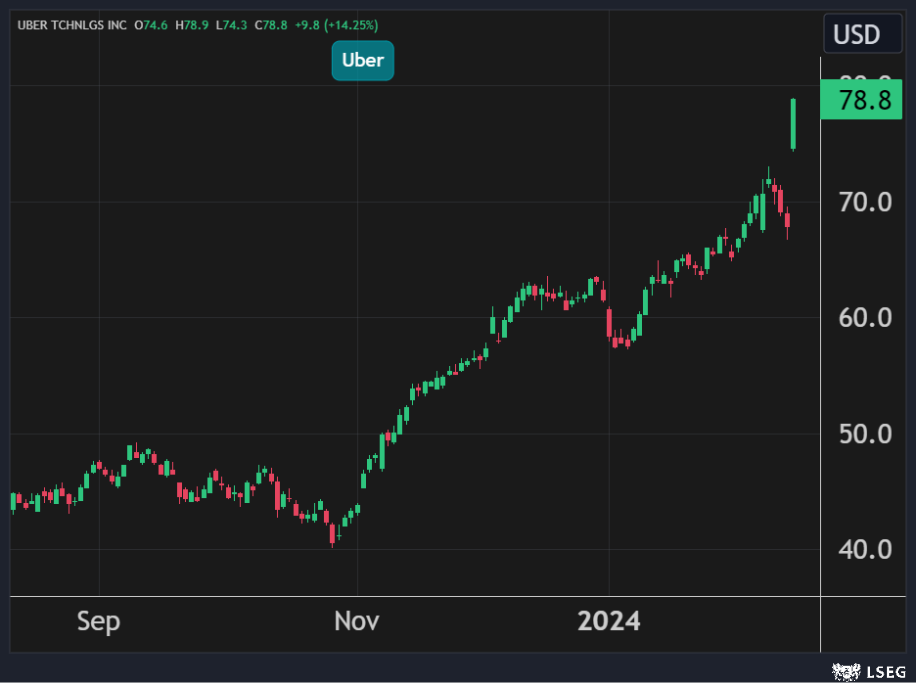Click the lowest red candle near 40
Screen dimensions: 916x683
pos(332,532)
